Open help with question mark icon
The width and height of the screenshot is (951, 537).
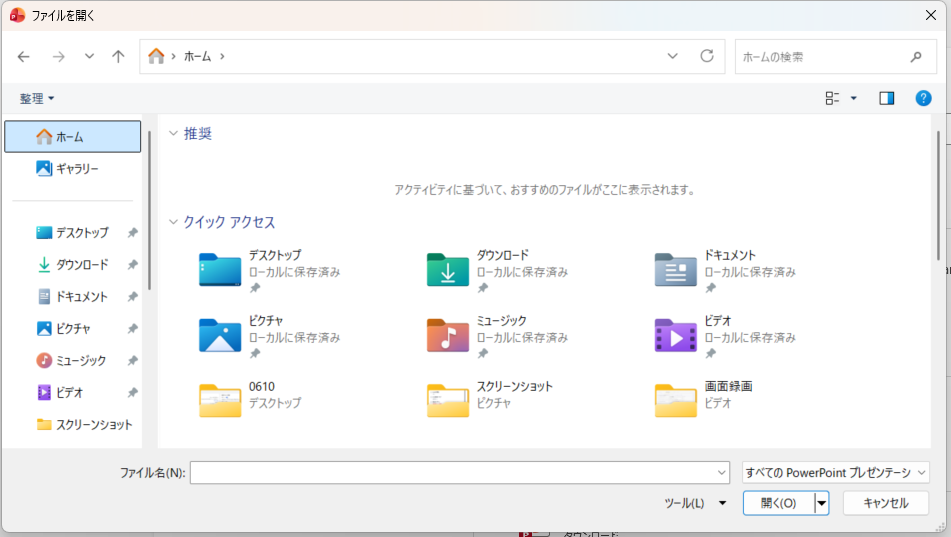pos(923,98)
